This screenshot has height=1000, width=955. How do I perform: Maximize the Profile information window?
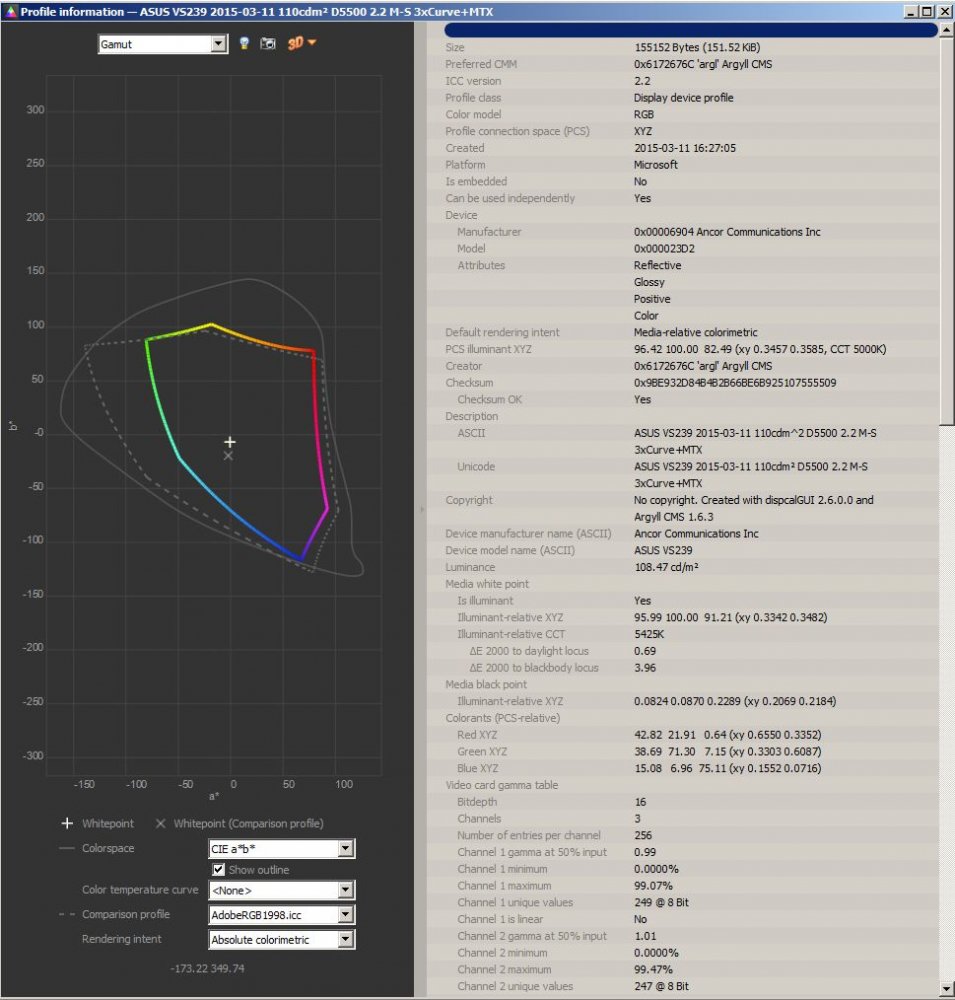926,11
